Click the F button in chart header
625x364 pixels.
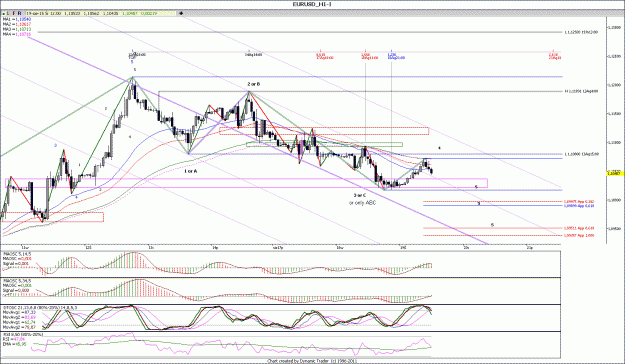[x=14, y=14]
